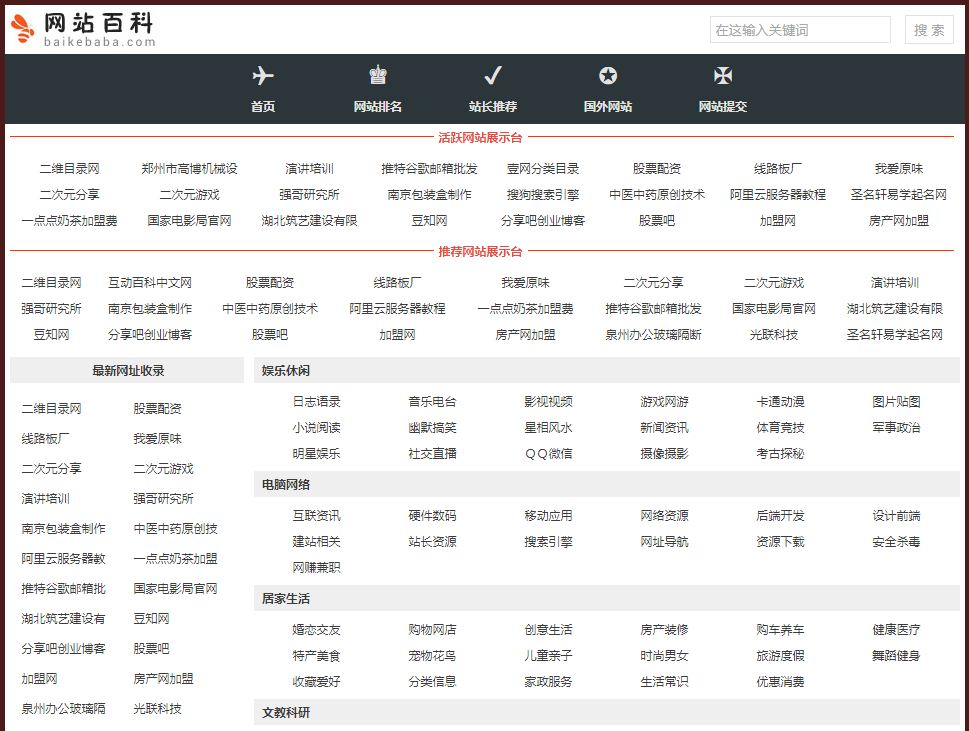Click the airplane icon above 首页
This screenshot has height=731, width=969.
(263, 75)
